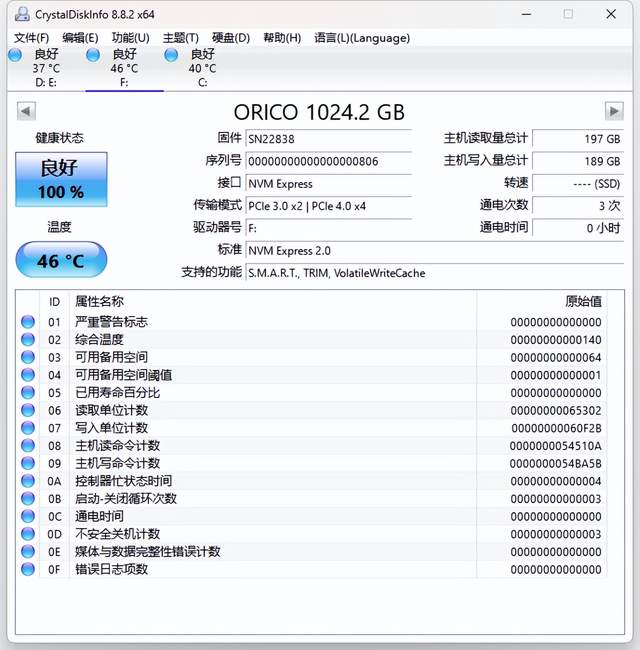Select raw value 0000000000140

point(555,340)
